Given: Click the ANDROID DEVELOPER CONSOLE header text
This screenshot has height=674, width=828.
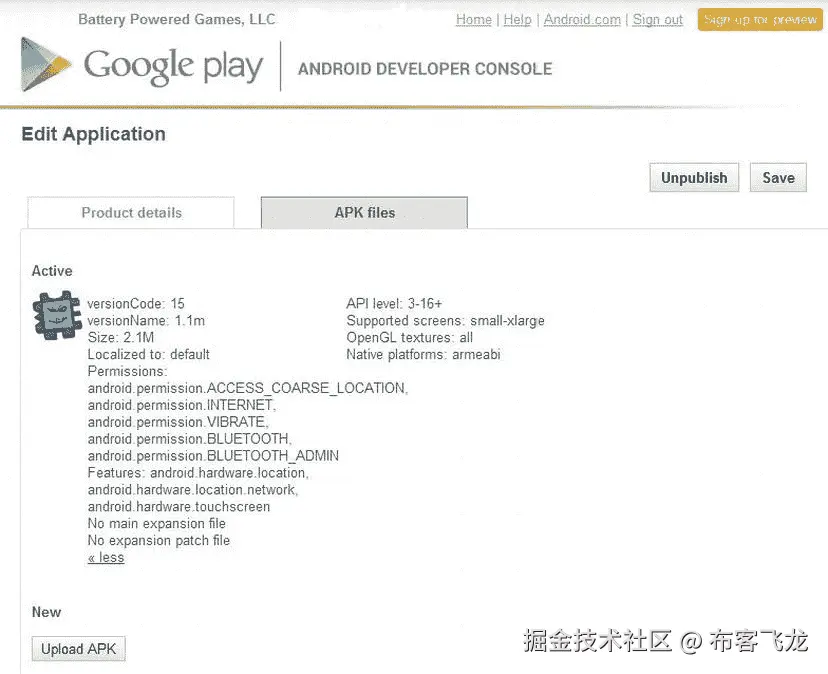Looking at the screenshot, I should pos(424,69).
